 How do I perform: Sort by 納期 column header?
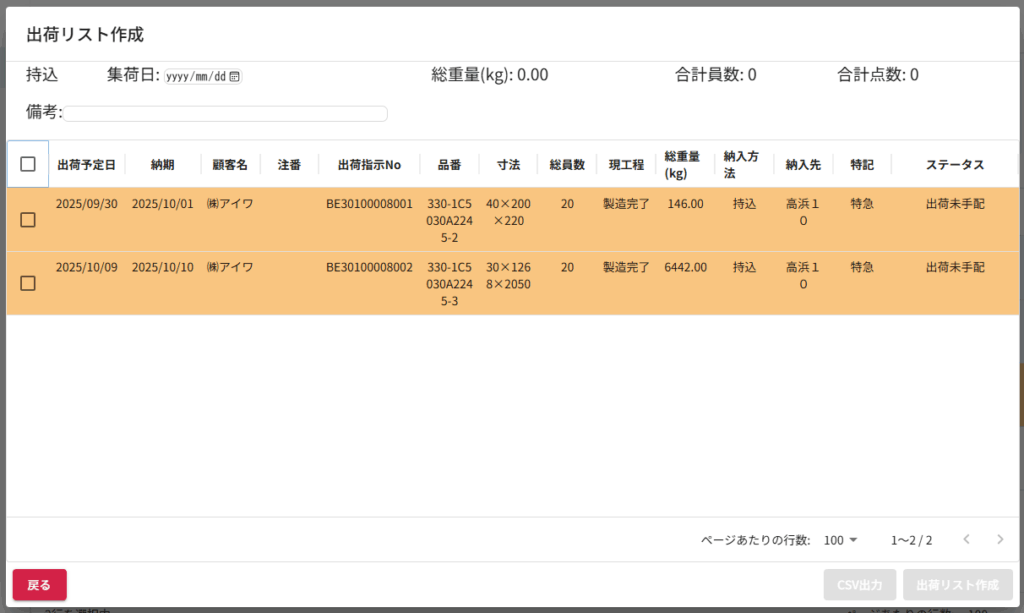click(162, 165)
